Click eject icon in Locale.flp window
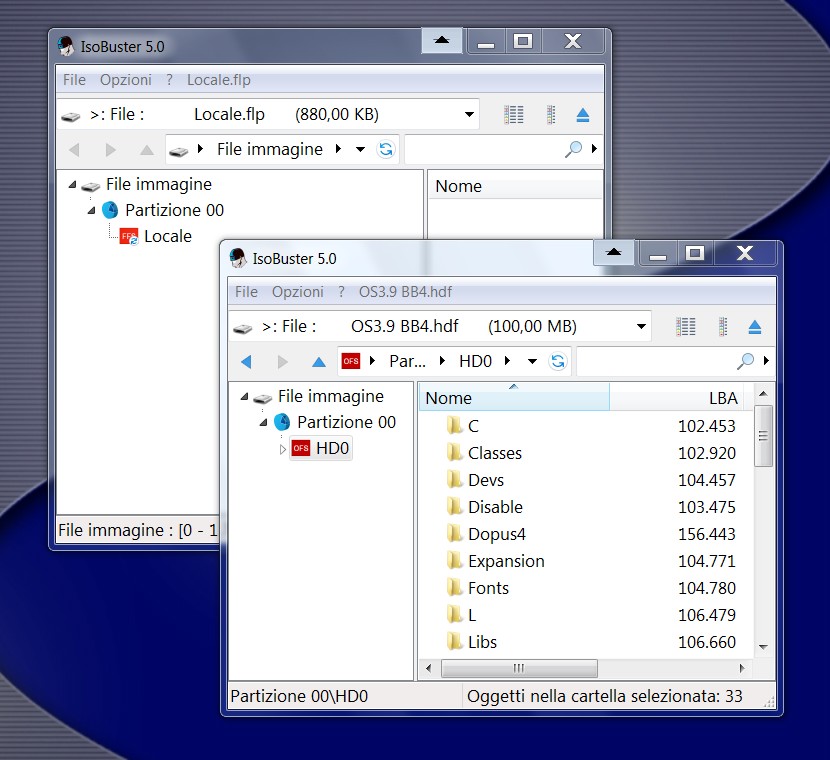 click(x=583, y=115)
